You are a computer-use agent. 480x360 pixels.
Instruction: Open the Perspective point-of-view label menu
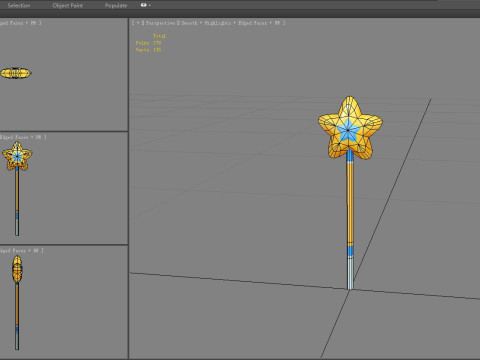click(160, 23)
